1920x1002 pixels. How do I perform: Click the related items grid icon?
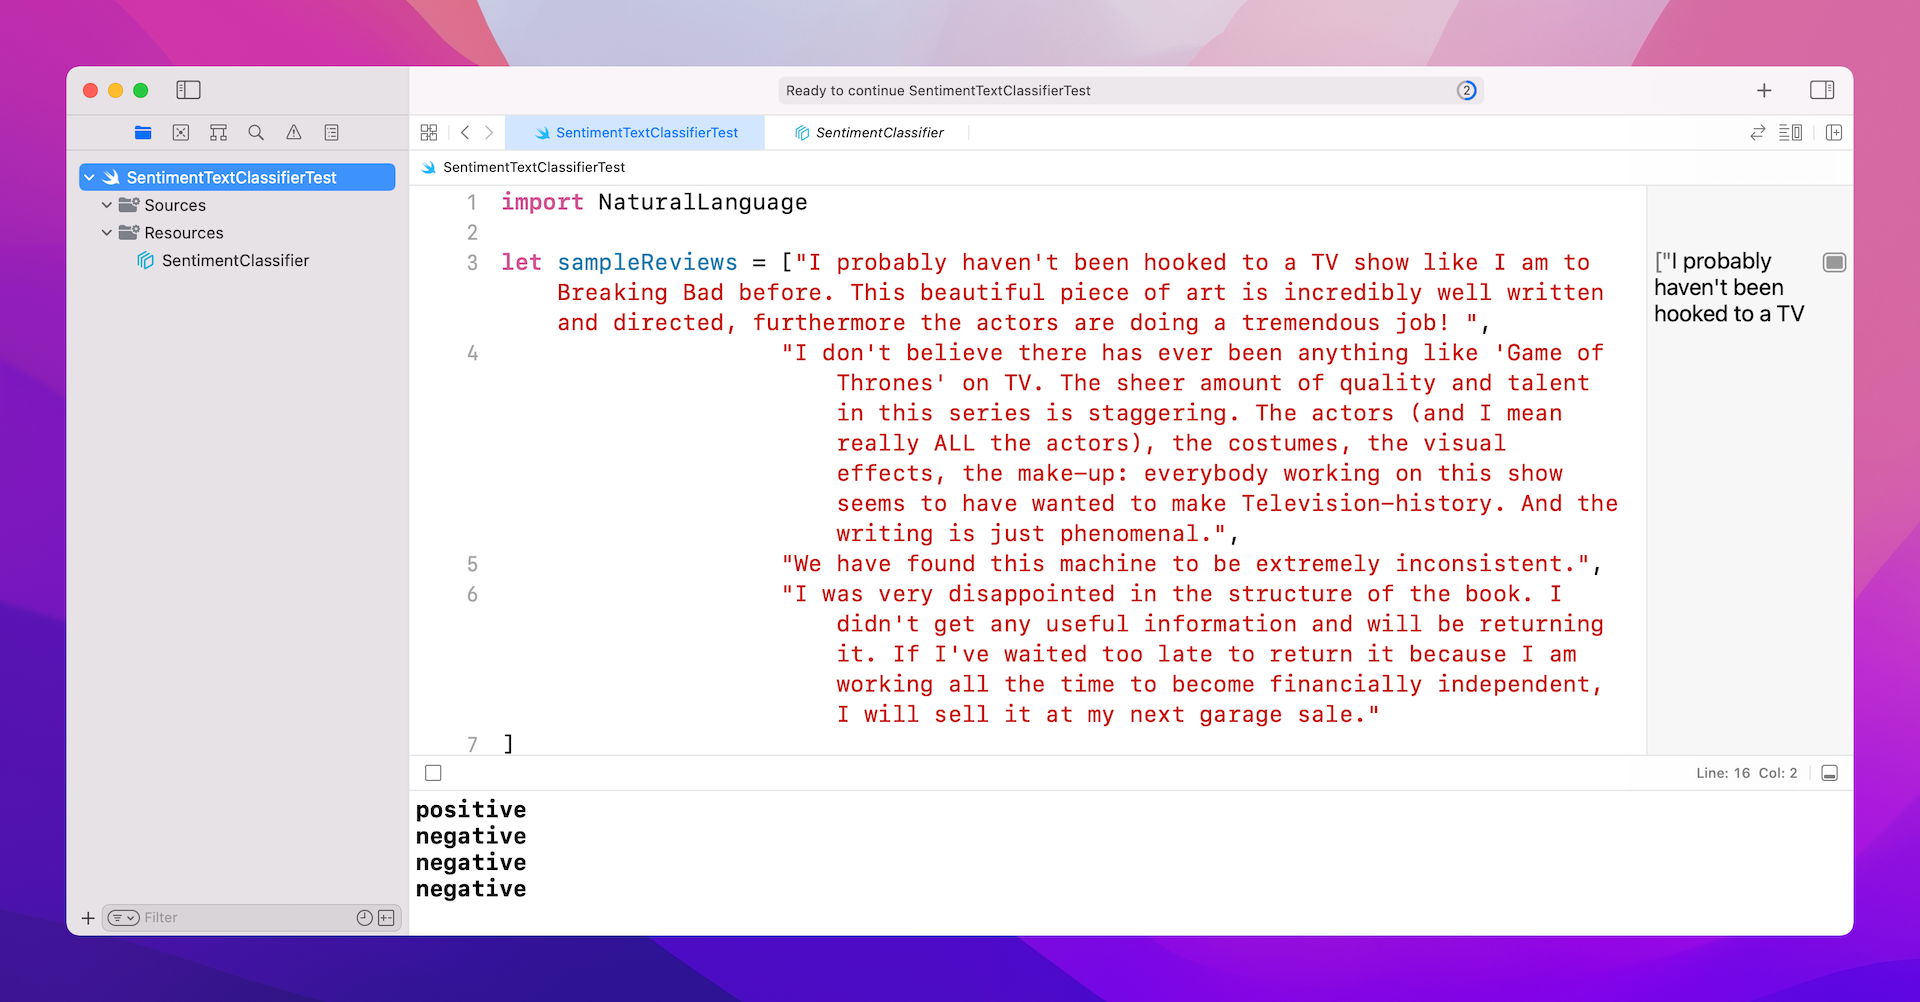429,132
